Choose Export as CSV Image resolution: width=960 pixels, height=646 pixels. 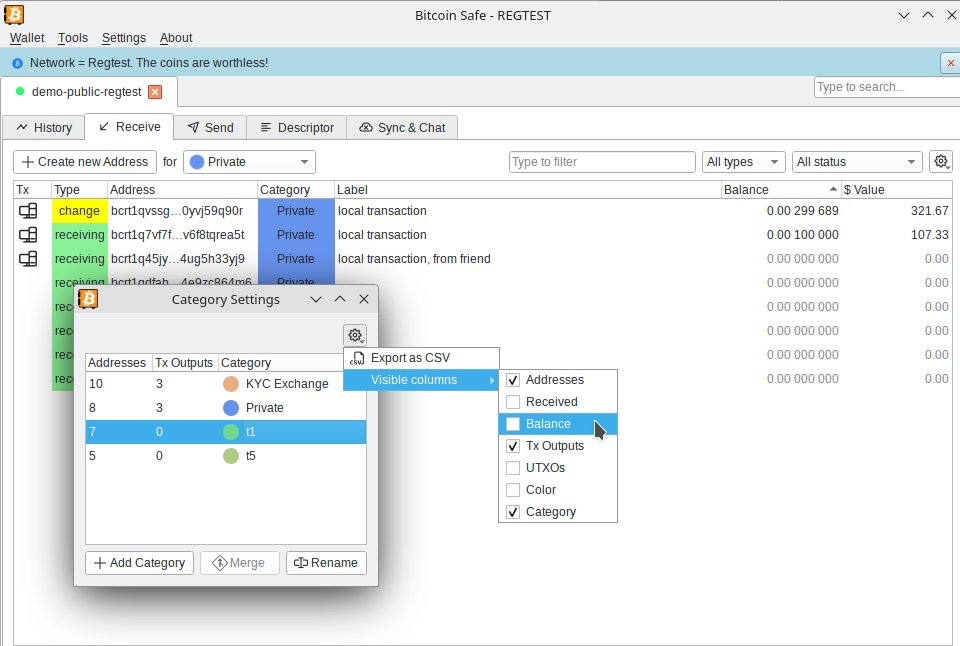click(x=421, y=358)
